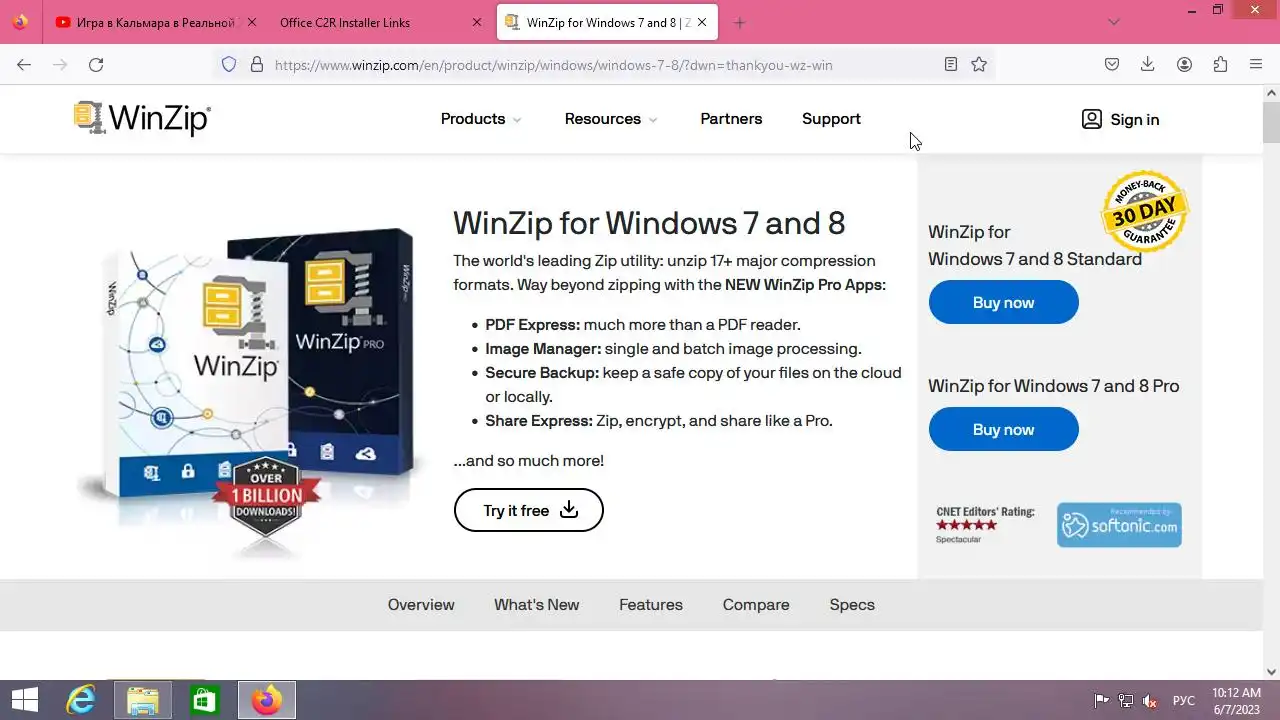1280x720 pixels.
Task: Open the Windows Start button
Action: point(24,700)
